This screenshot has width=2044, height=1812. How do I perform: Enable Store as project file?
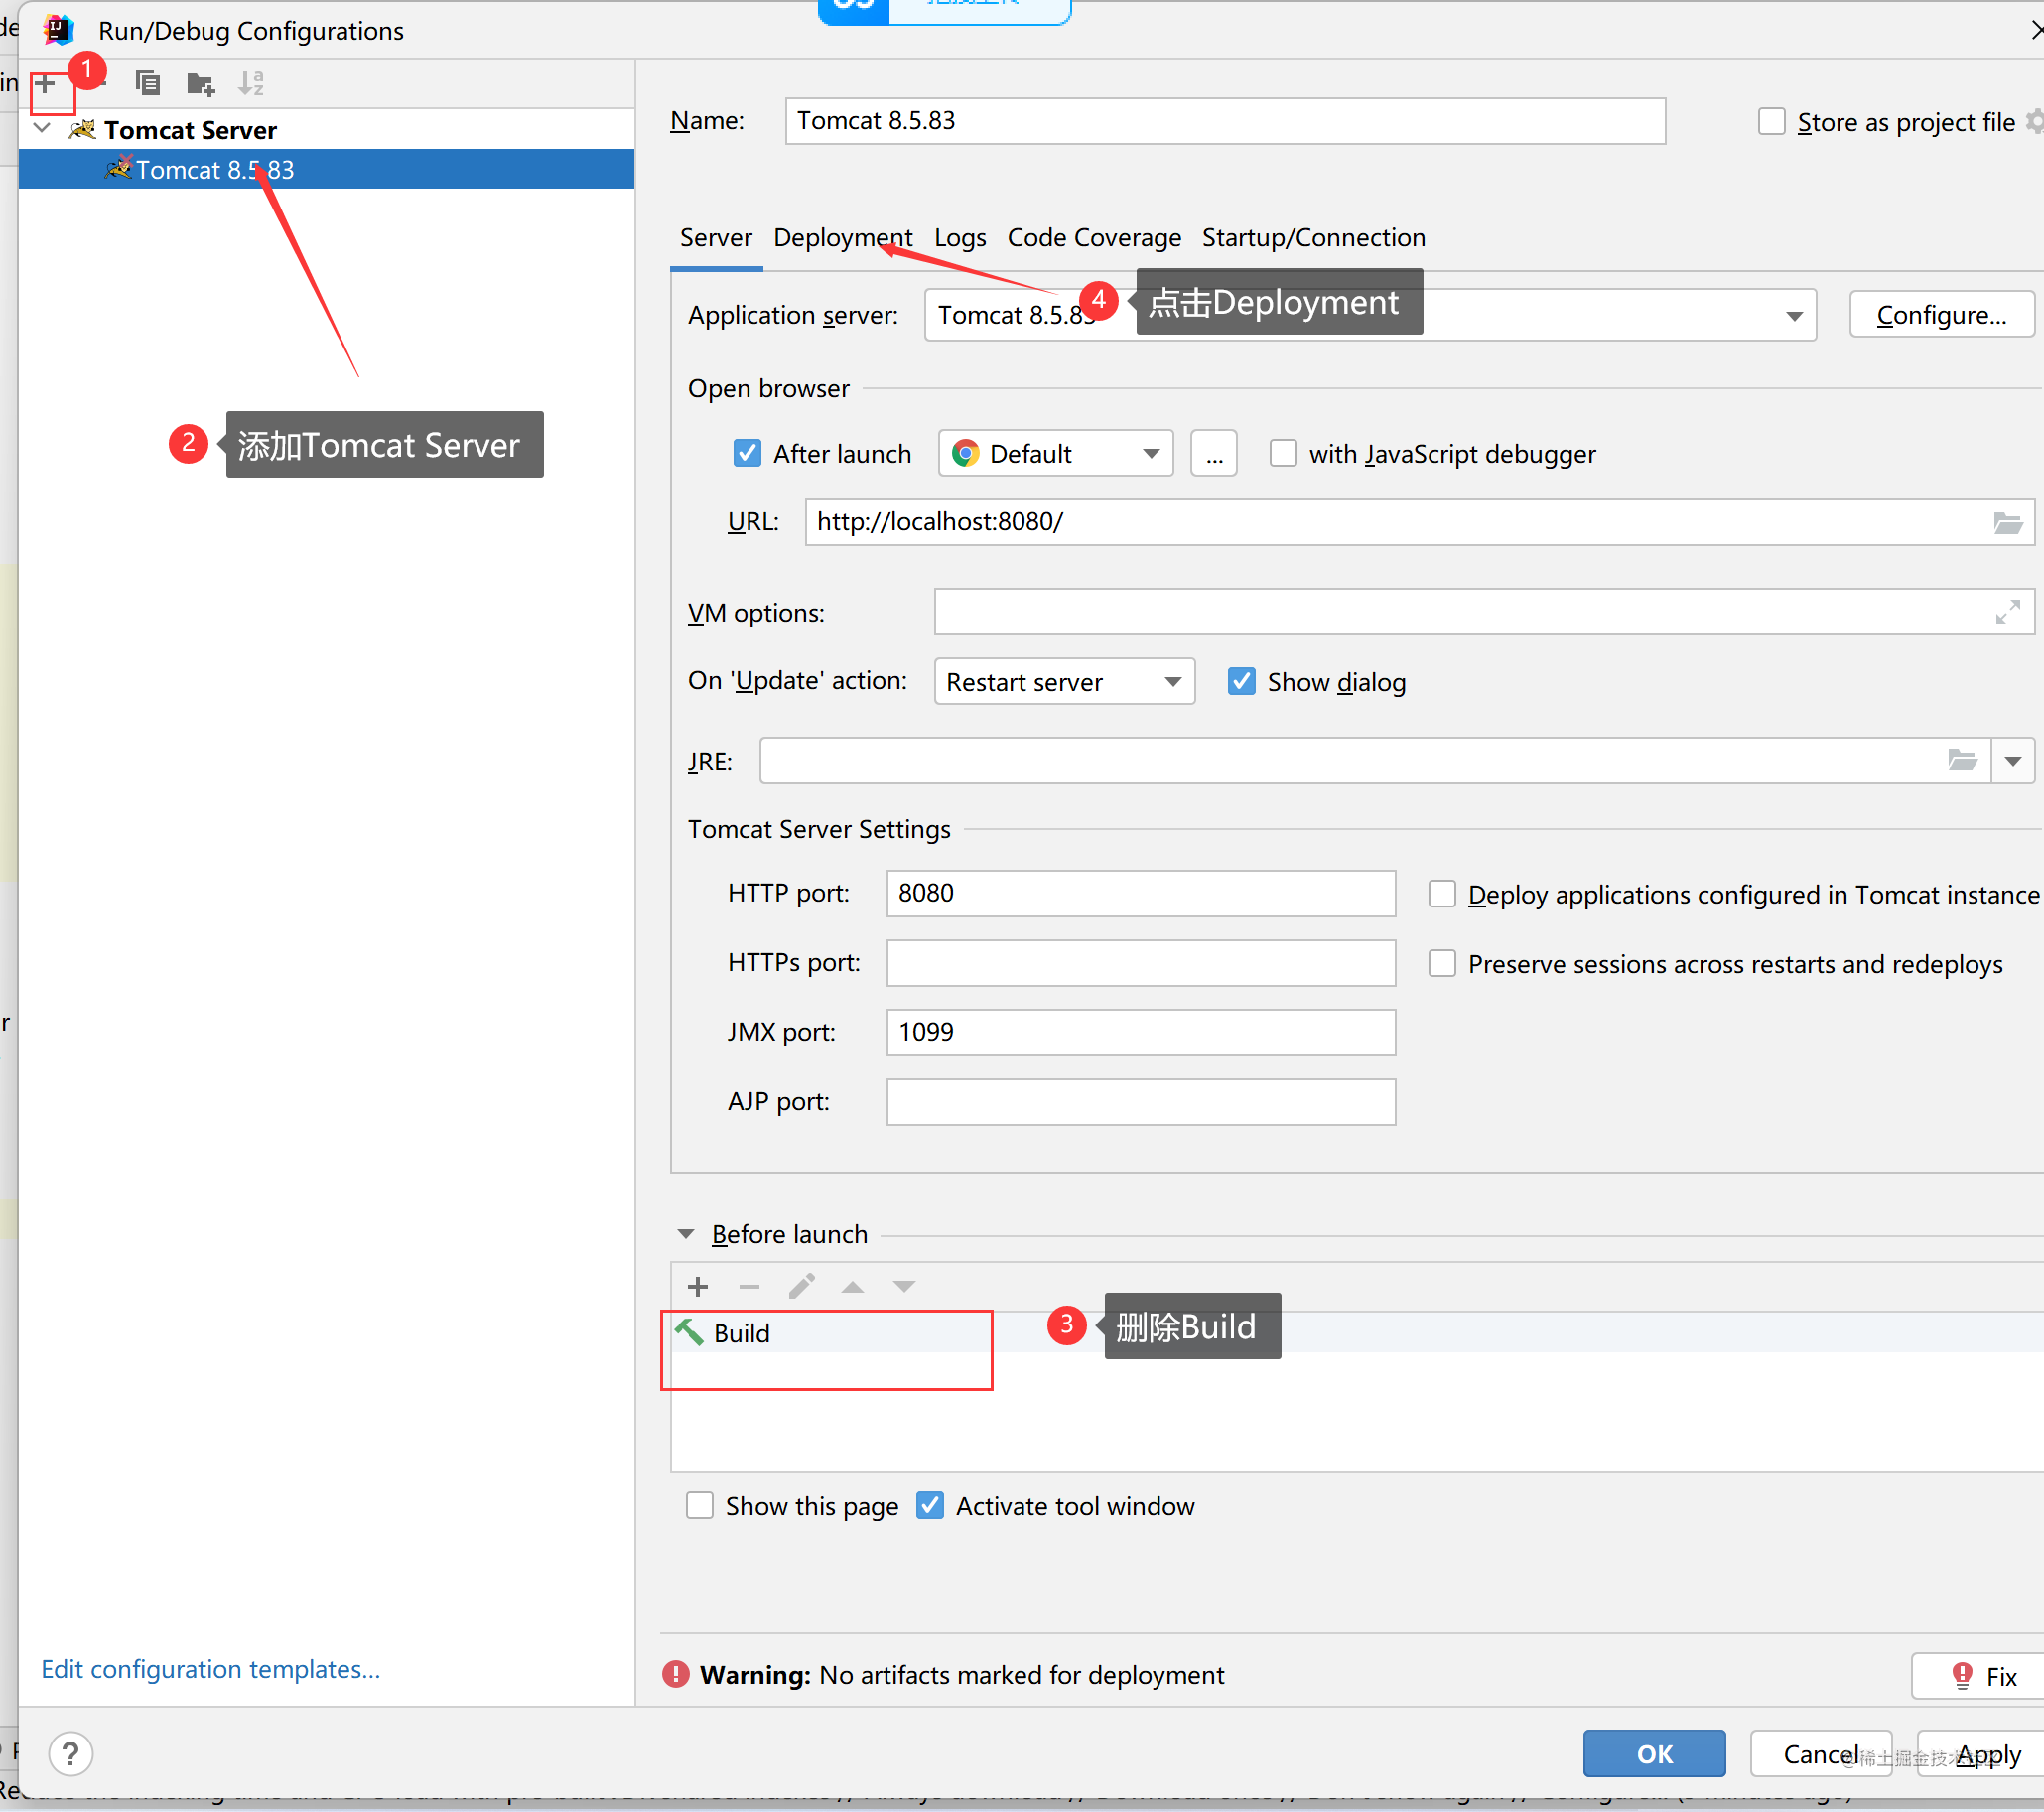(1771, 122)
